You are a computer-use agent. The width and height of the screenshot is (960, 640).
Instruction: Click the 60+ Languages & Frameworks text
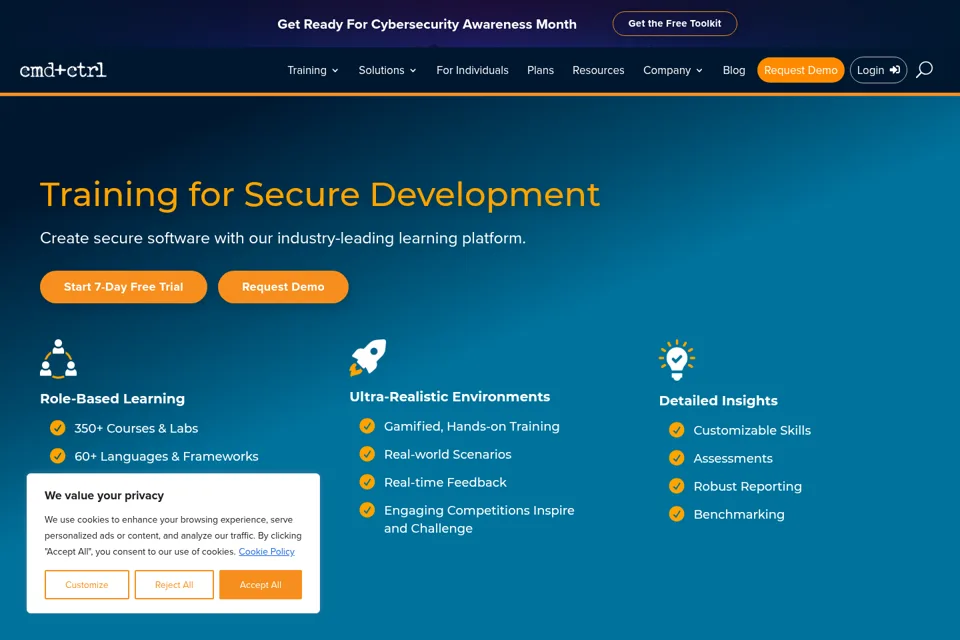click(166, 456)
